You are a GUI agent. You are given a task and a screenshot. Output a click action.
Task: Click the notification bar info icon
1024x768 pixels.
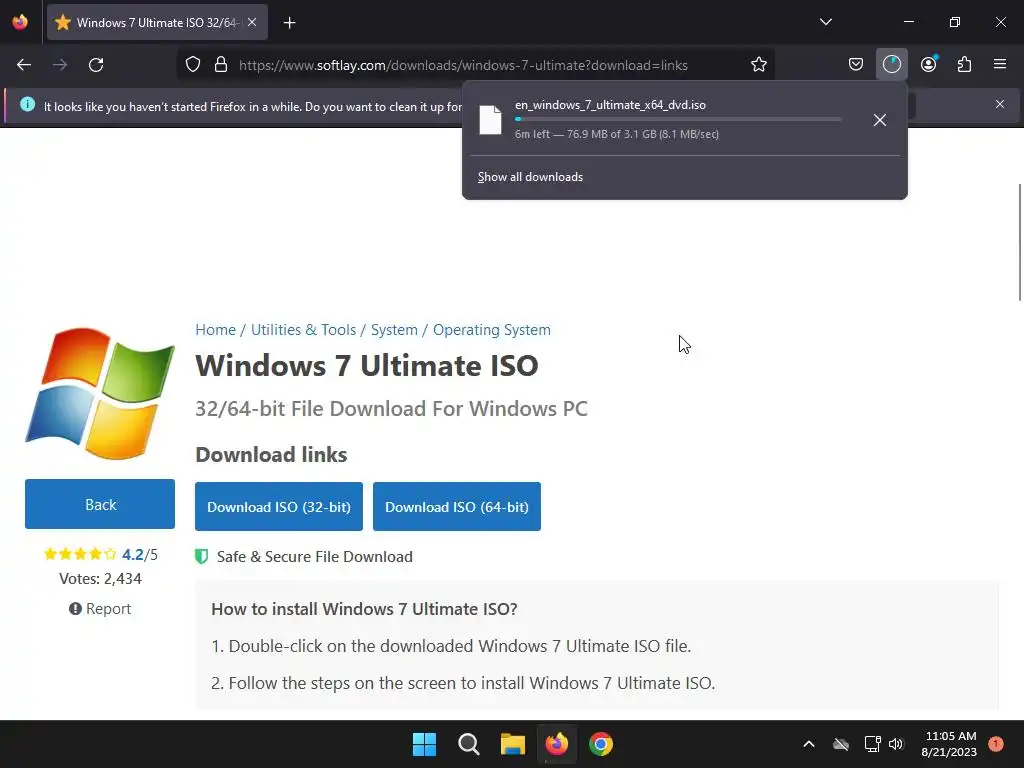pos(27,104)
